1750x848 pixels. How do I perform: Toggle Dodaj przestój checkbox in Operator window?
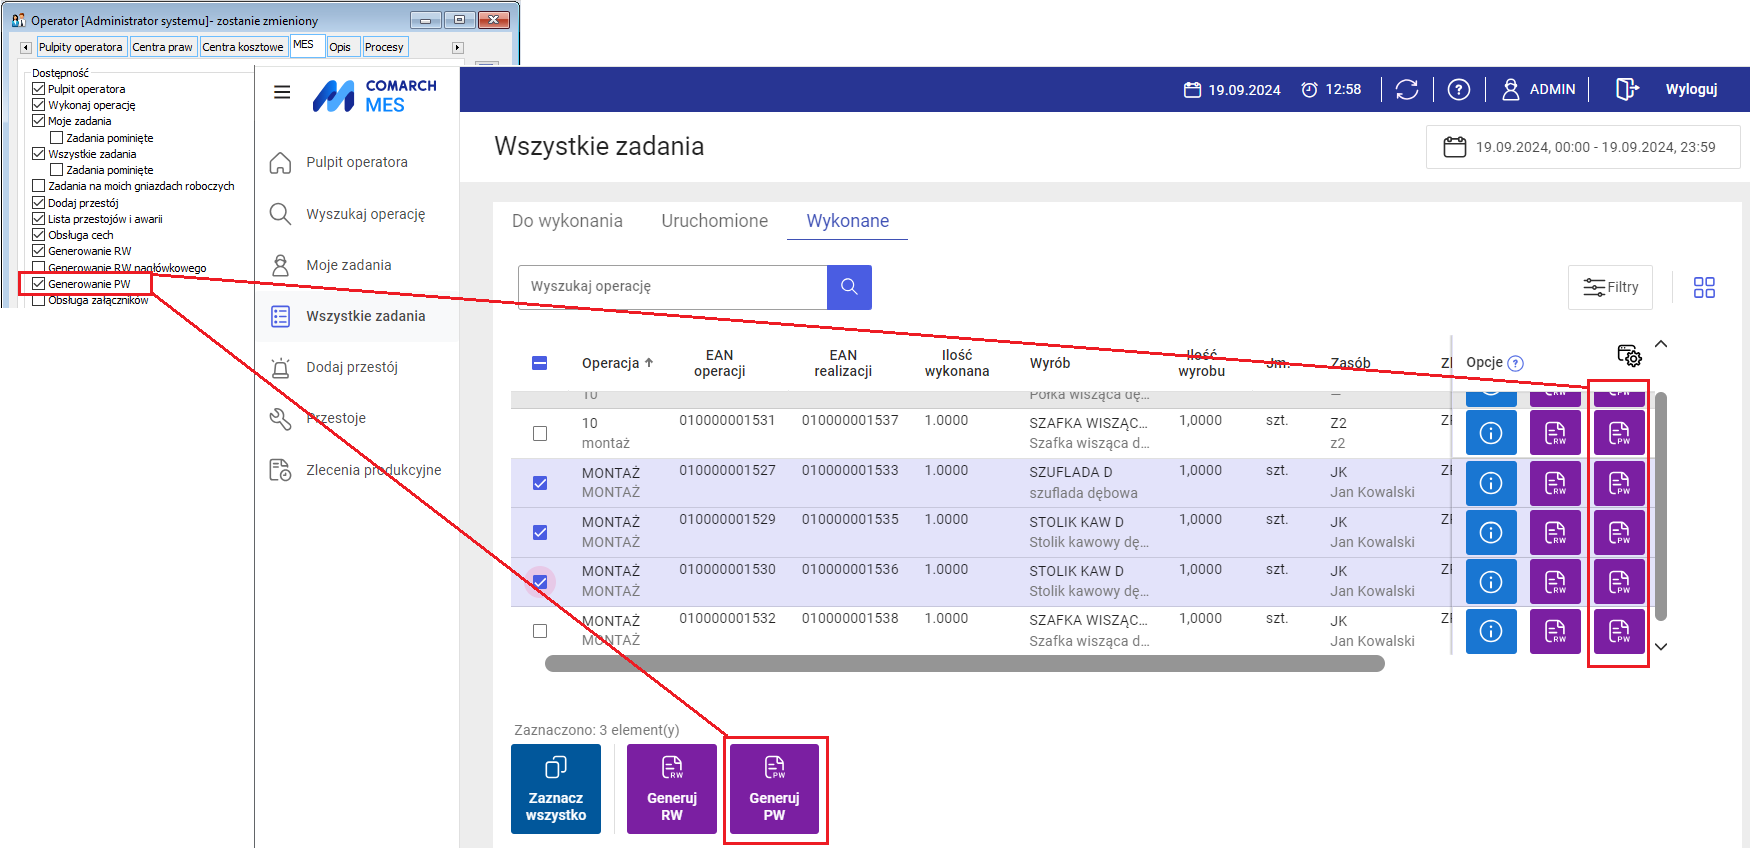tap(38, 203)
